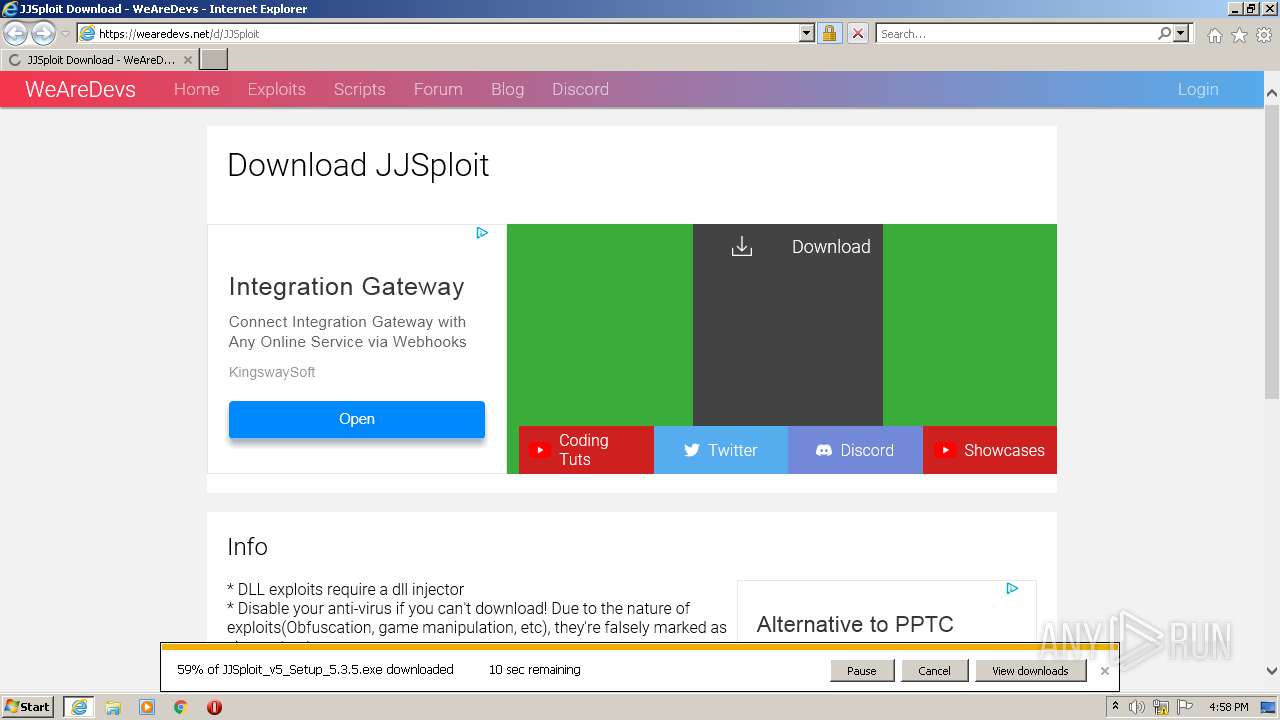Viewport: 1280px width, 720px height.
Task: Click the Alternative to PPTC ad title
Action: (855, 624)
